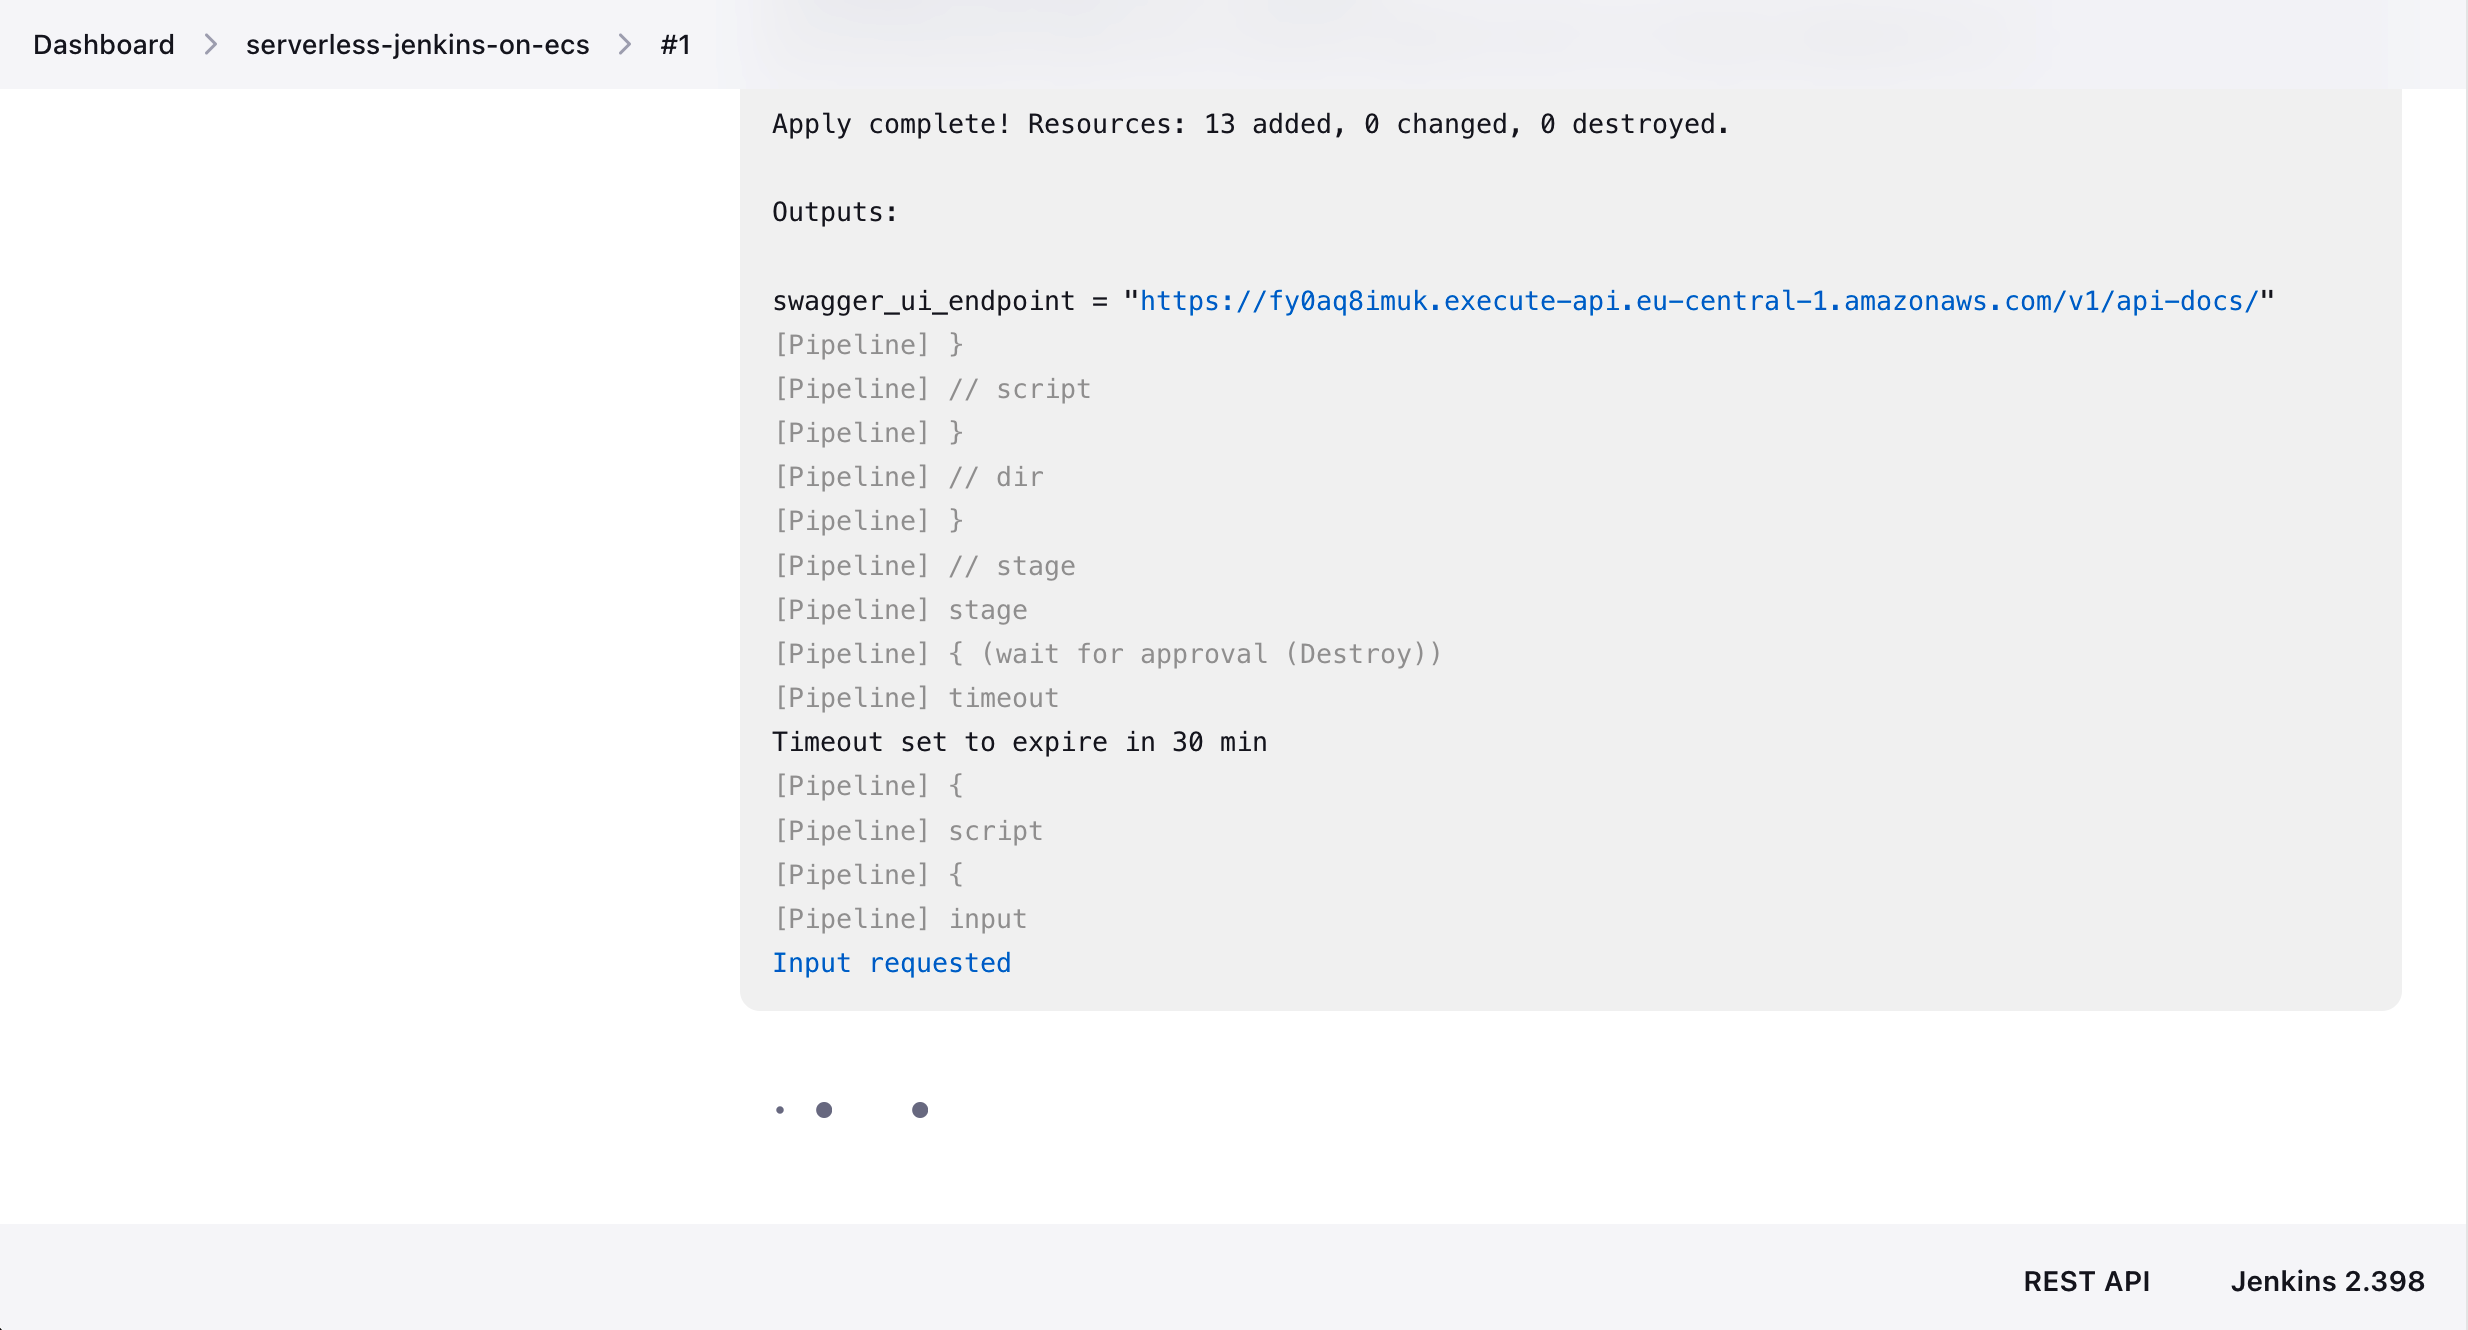The height and width of the screenshot is (1330, 2468).
Task: Click the Input requested link
Action: coord(891,962)
